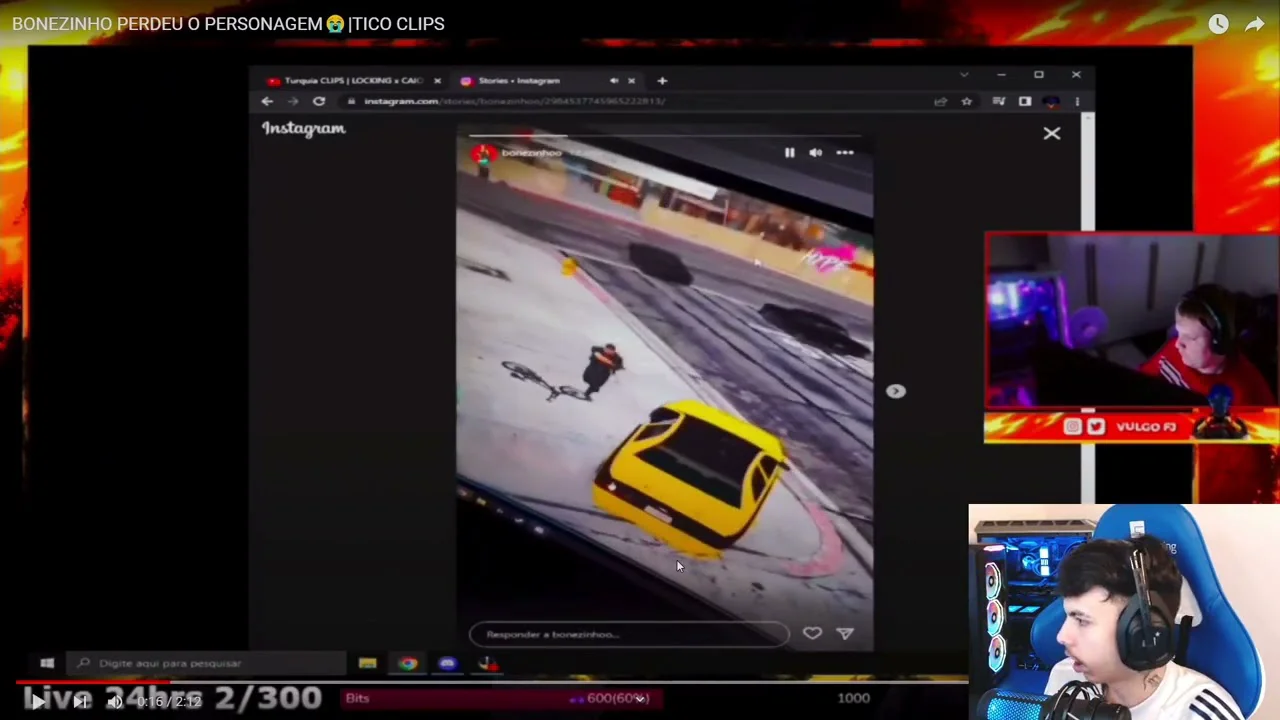The width and height of the screenshot is (1280, 720).
Task: Click the reply to bonezinhoo field
Action: [x=628, y=634]
